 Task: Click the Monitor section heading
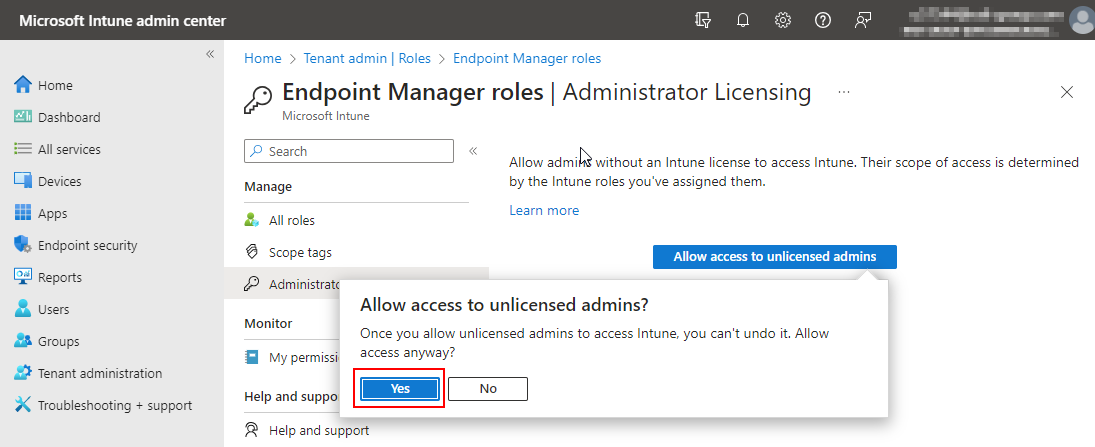pyautogui.click(x=268, y=323)
